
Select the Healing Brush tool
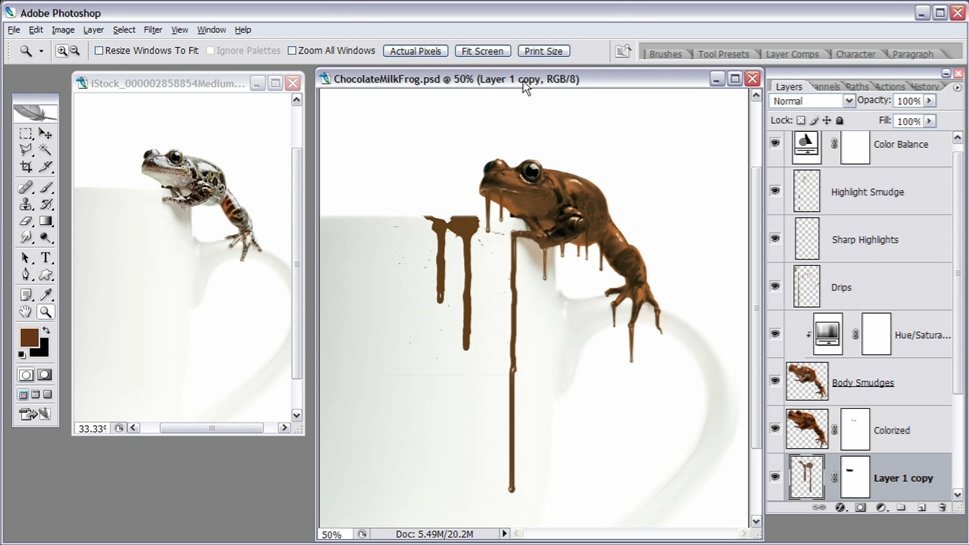coord(26,187)
